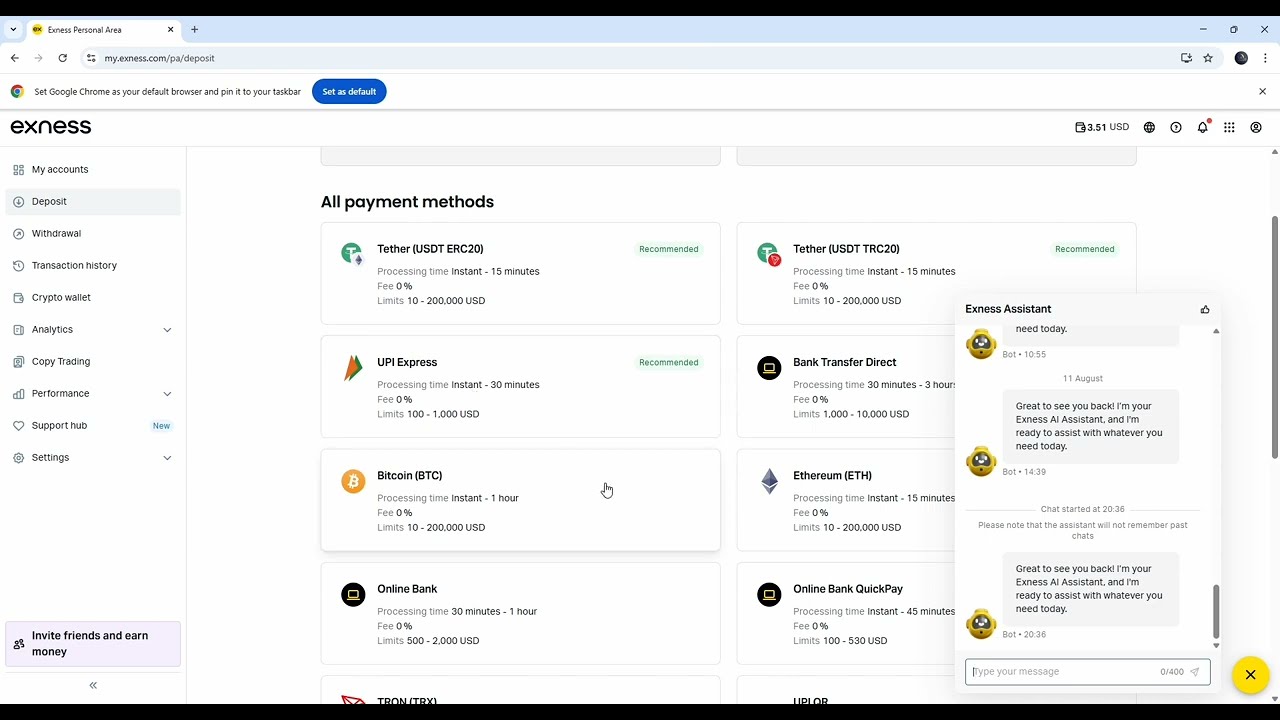The image size is (1280, 720).
Task: Bookmark this page with the star icon
Action: [1208, 58]
